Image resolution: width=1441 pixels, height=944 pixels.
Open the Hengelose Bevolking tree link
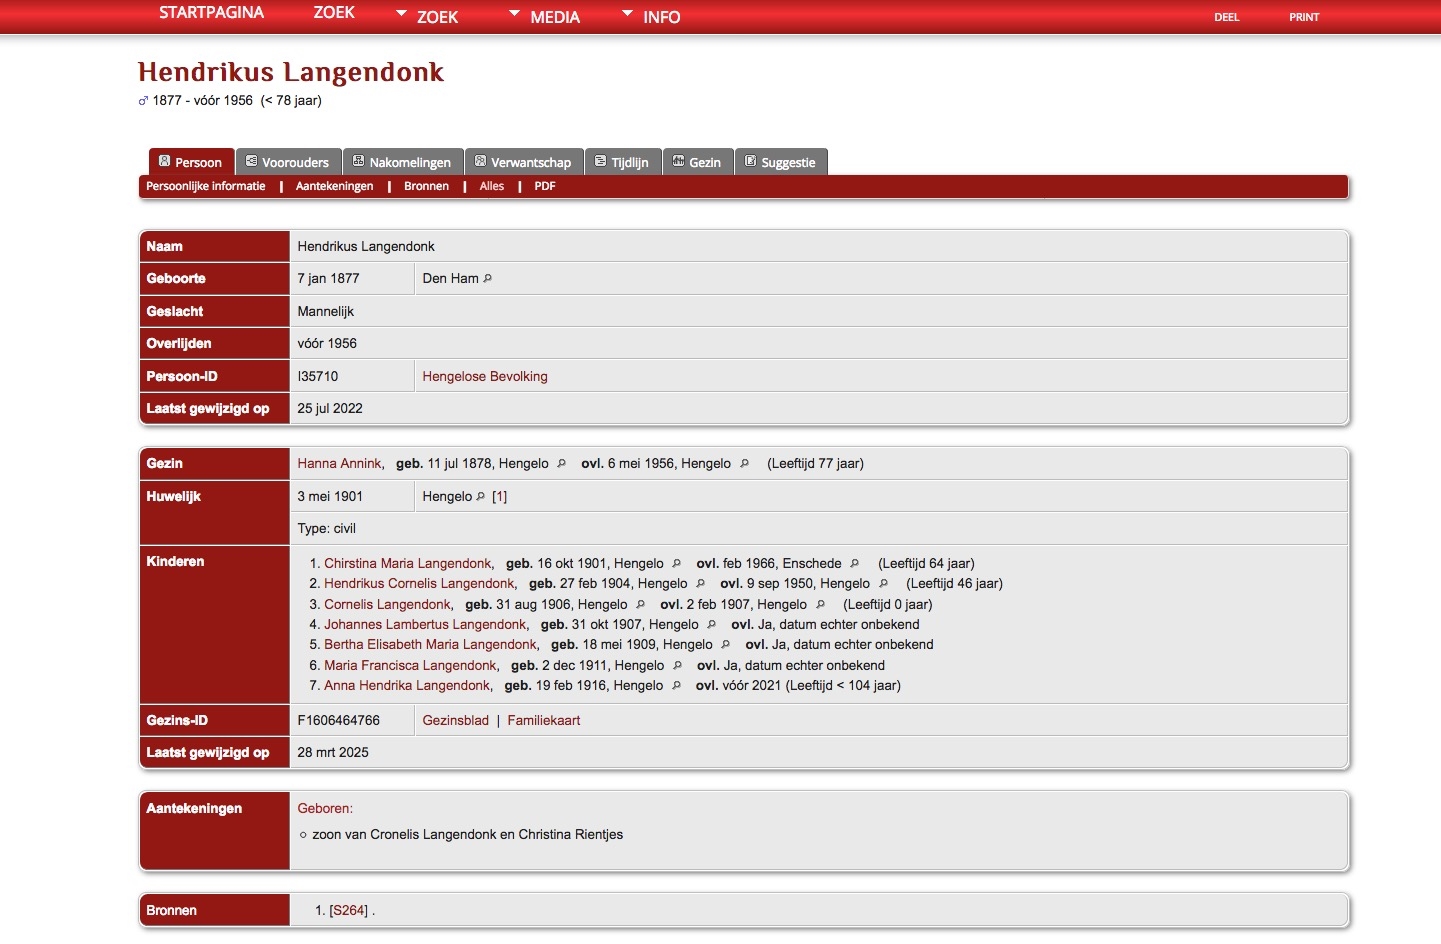click(x=485, y=377)
